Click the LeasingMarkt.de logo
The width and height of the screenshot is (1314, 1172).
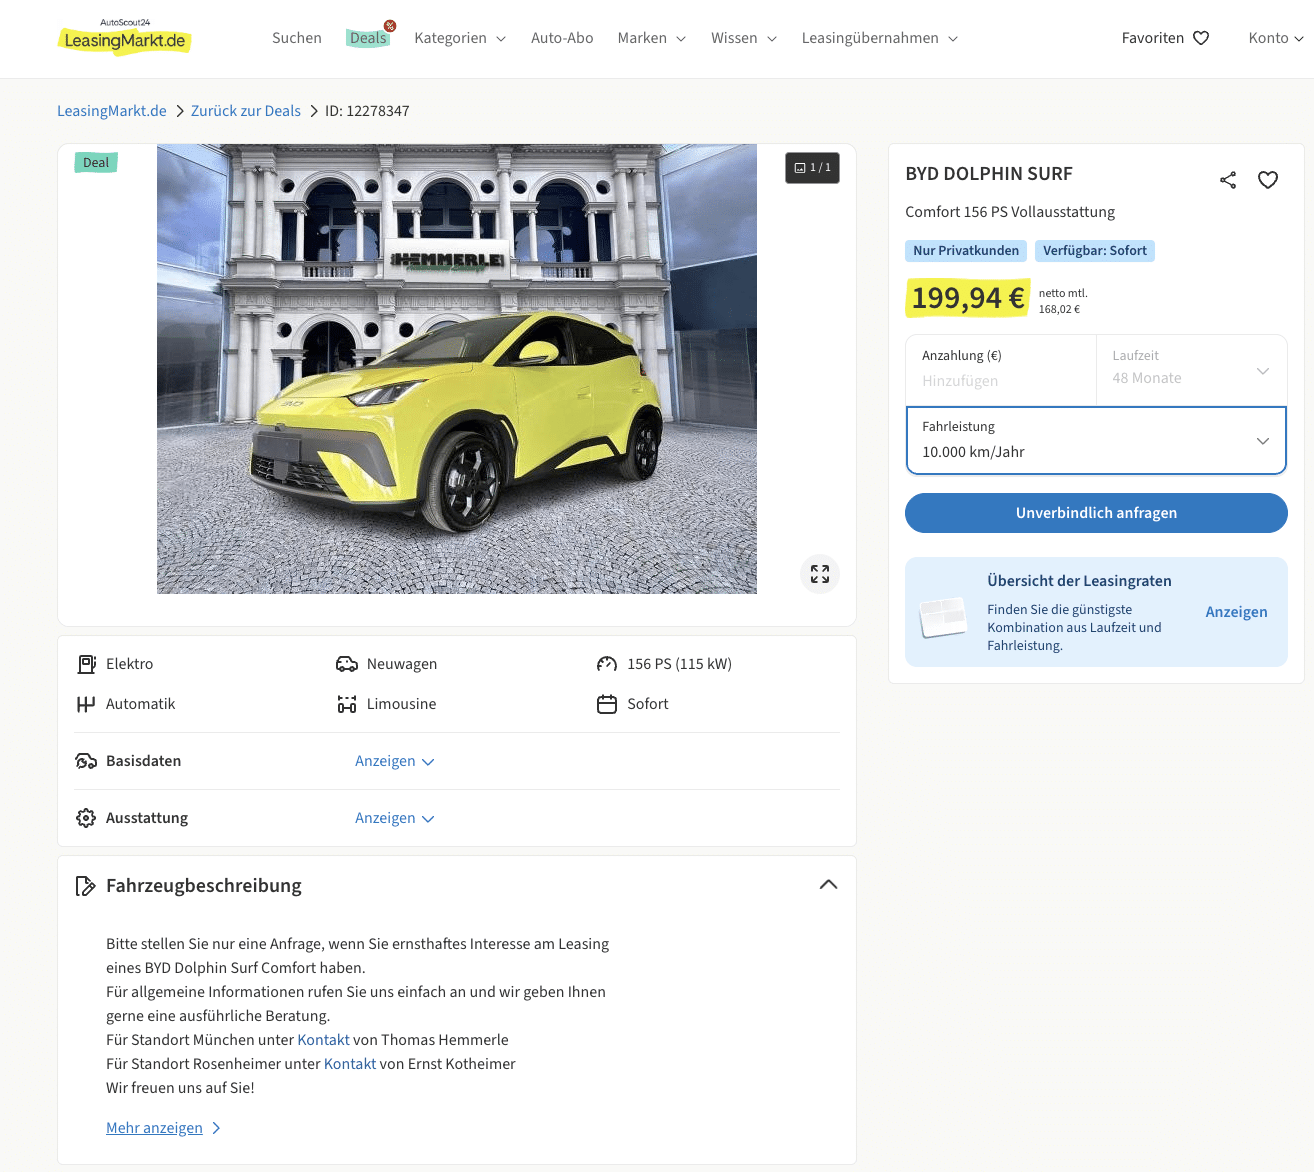tap(124, 38)
